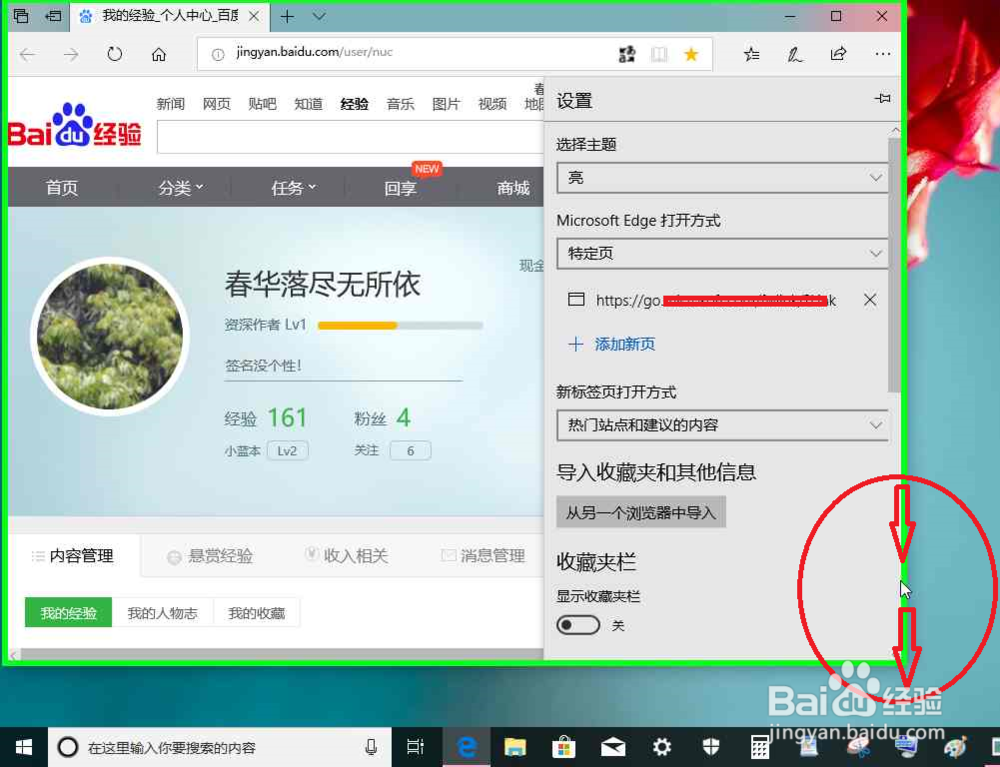This screenshot has width=1000, height=767.
Task: Switch to the 我的经验 tab
Action: coord(67,612)
